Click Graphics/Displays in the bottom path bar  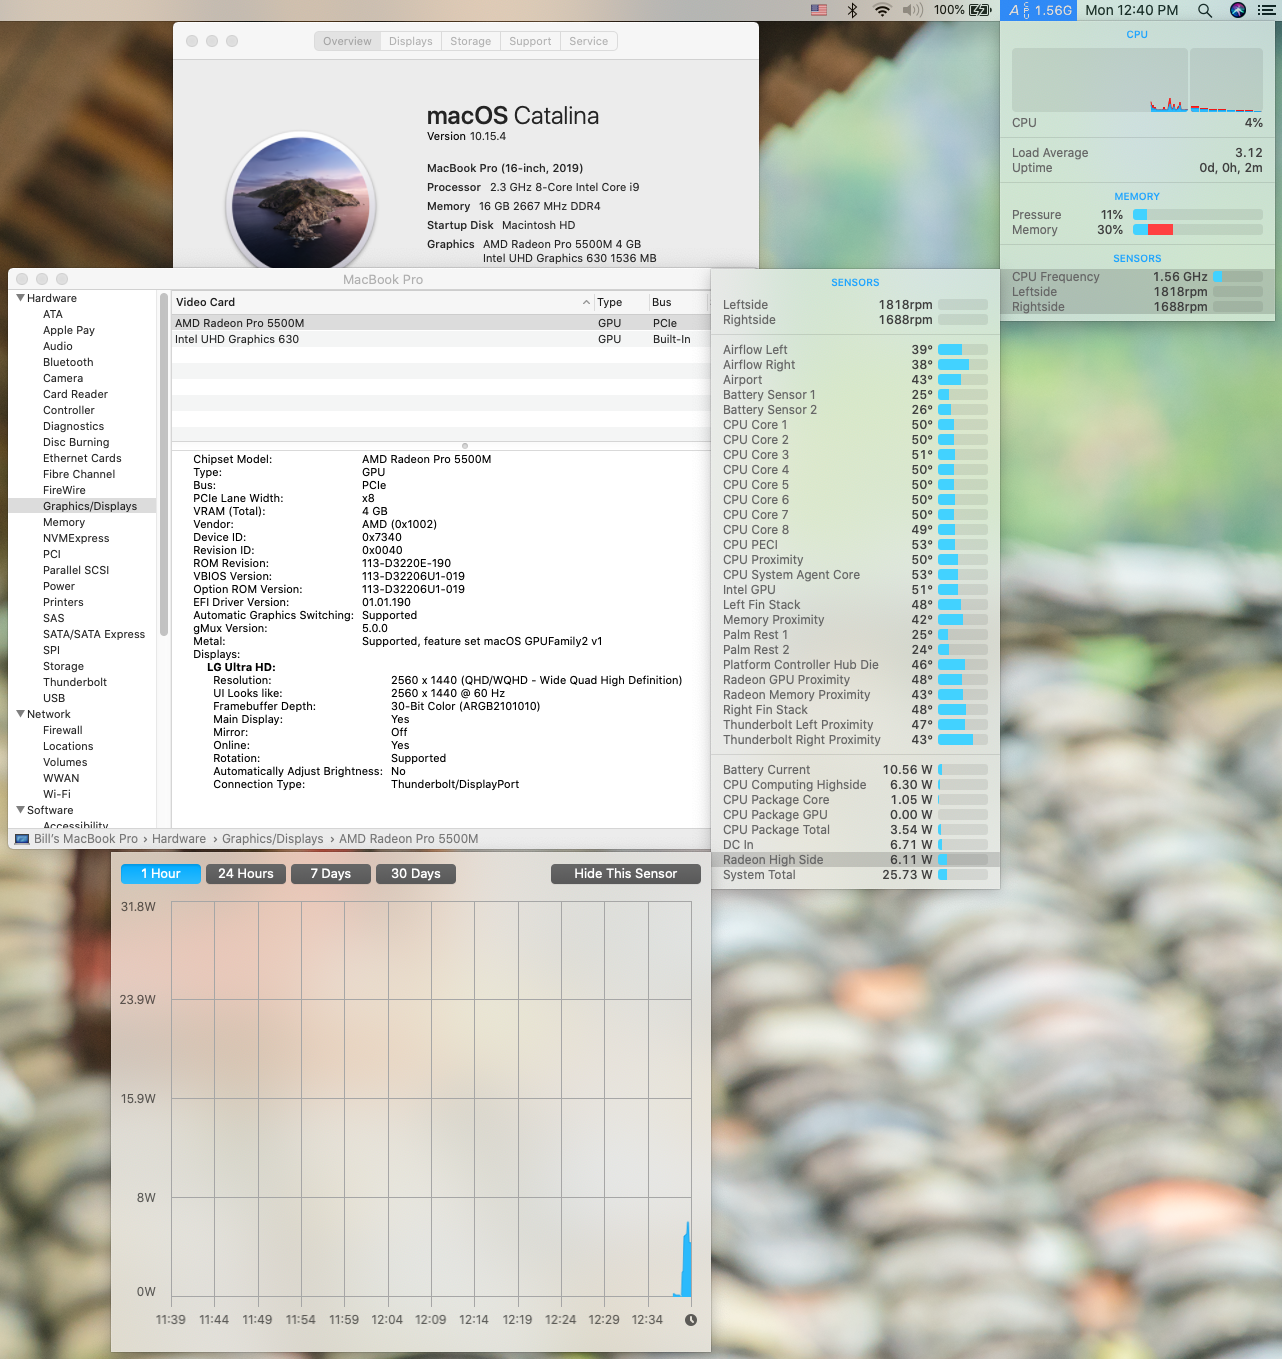273,839
